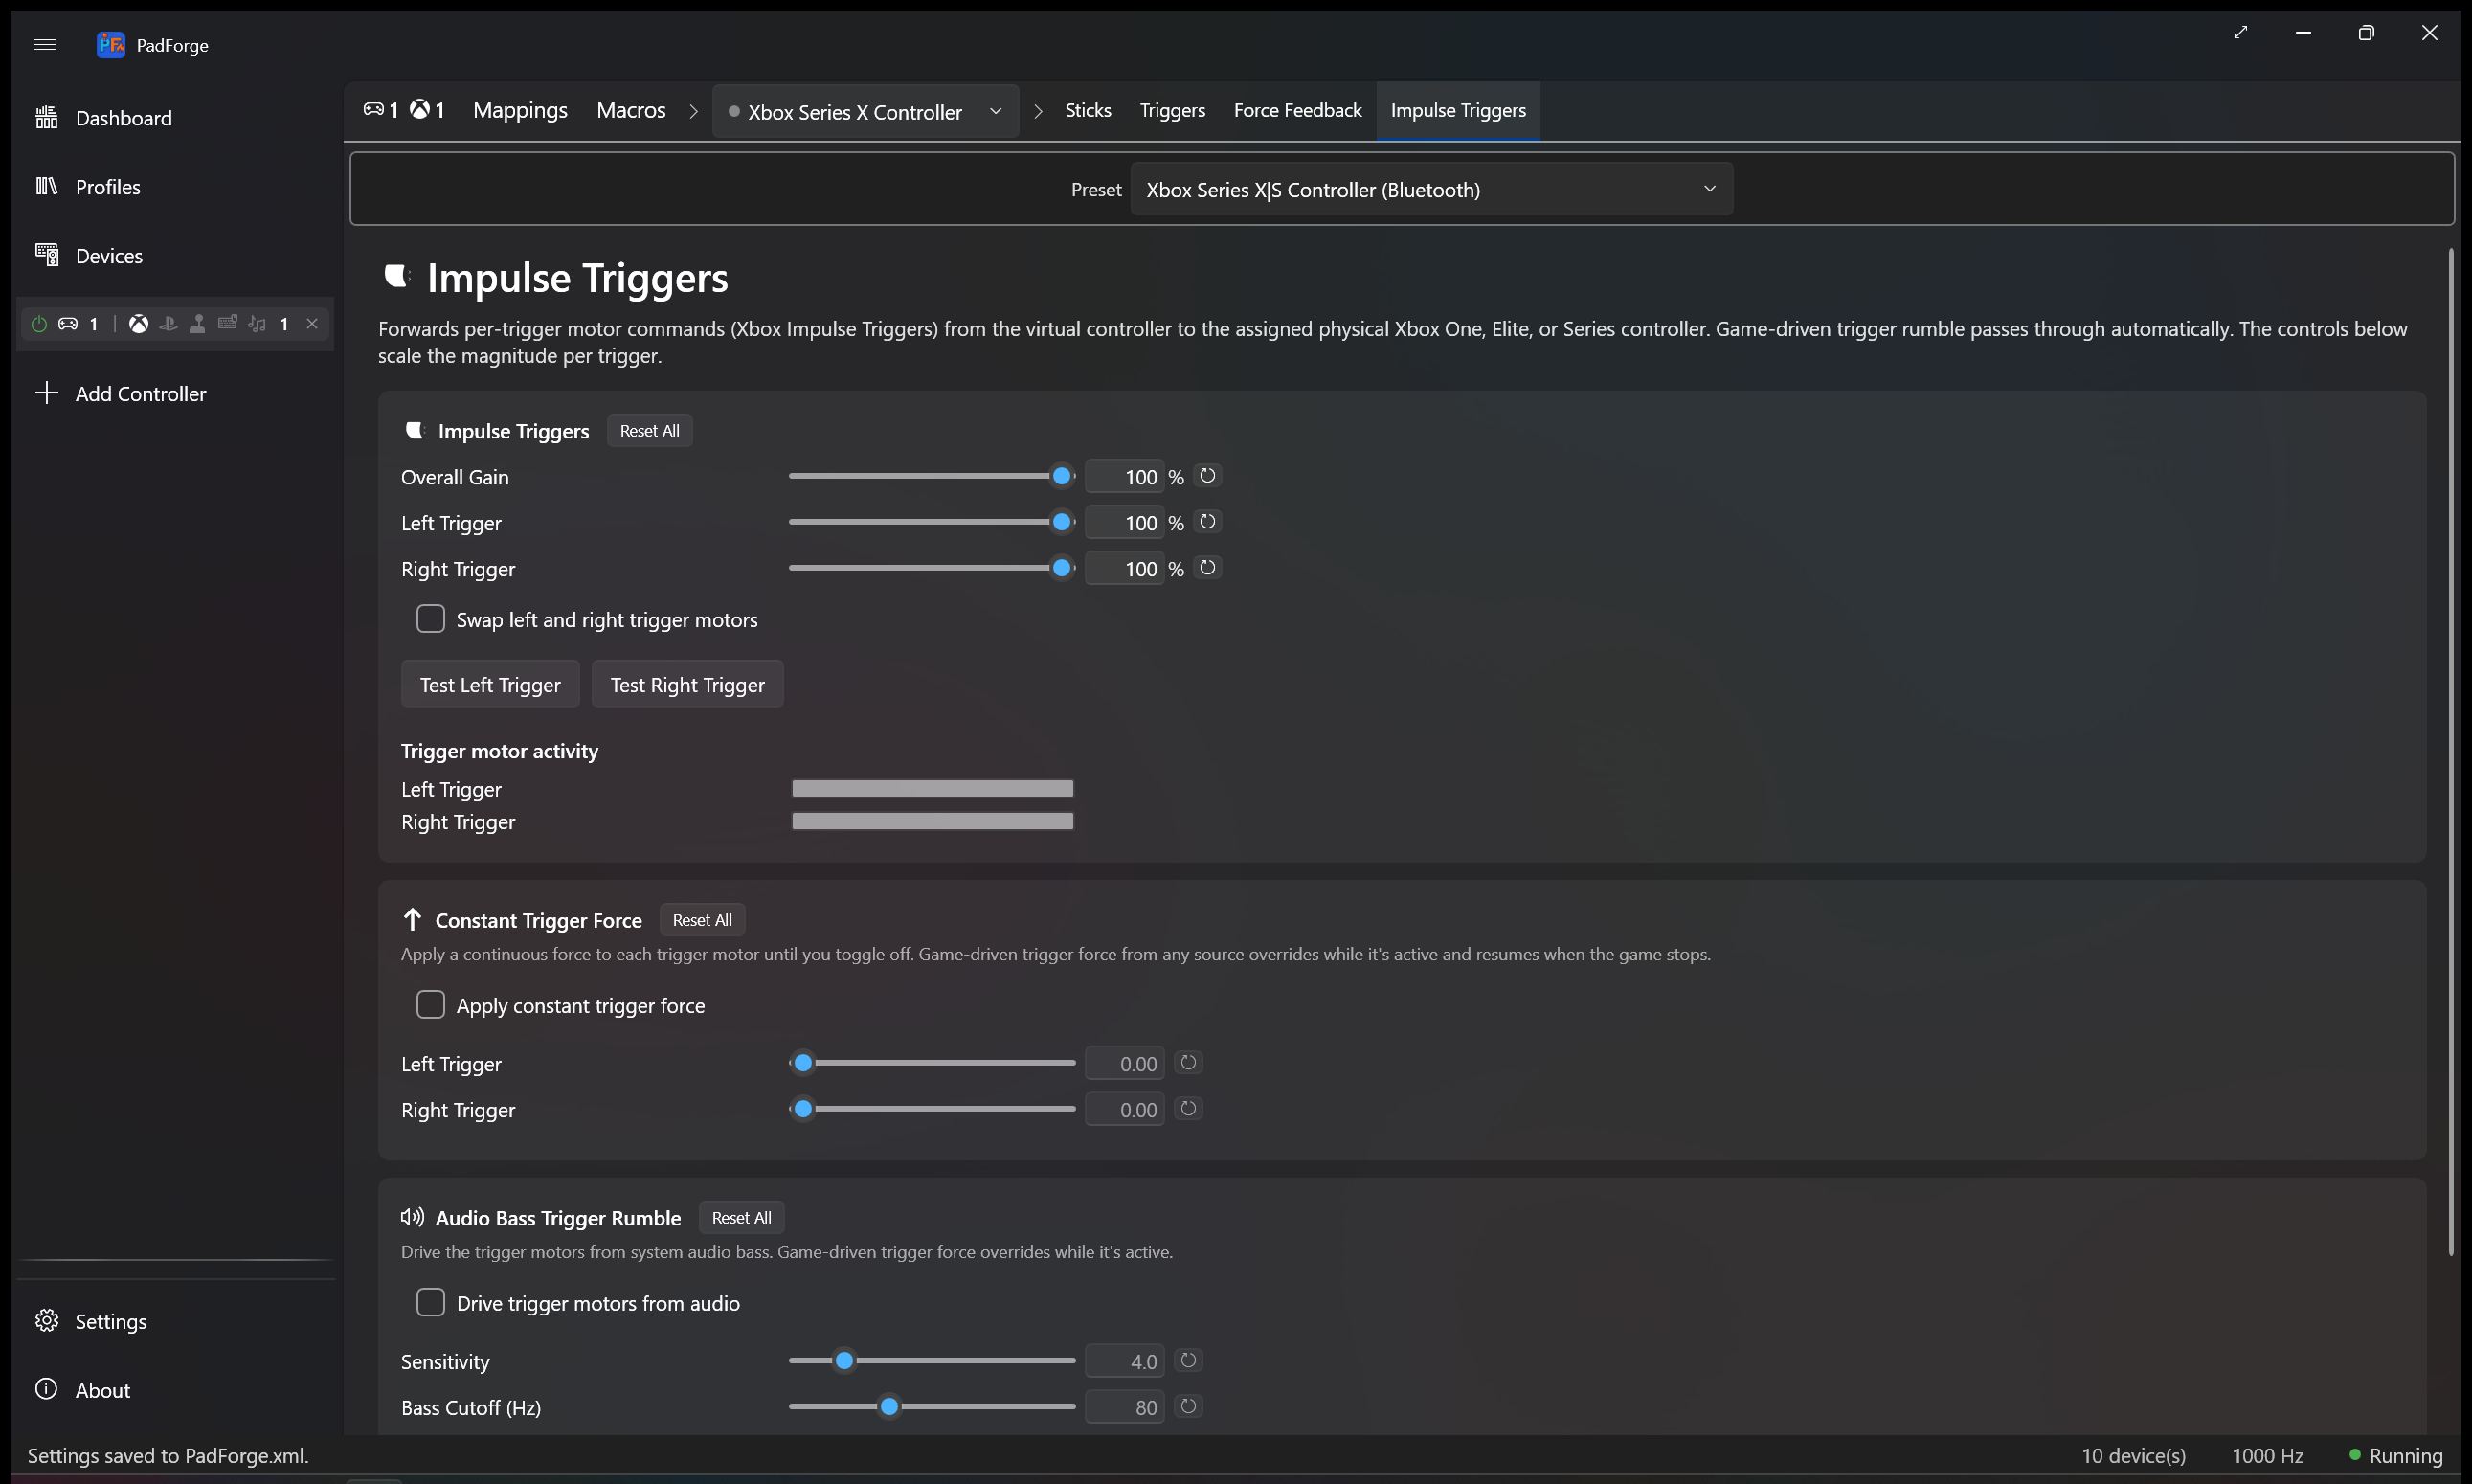
Task: Click Test Right Trigger
Action: coord(688,685)
